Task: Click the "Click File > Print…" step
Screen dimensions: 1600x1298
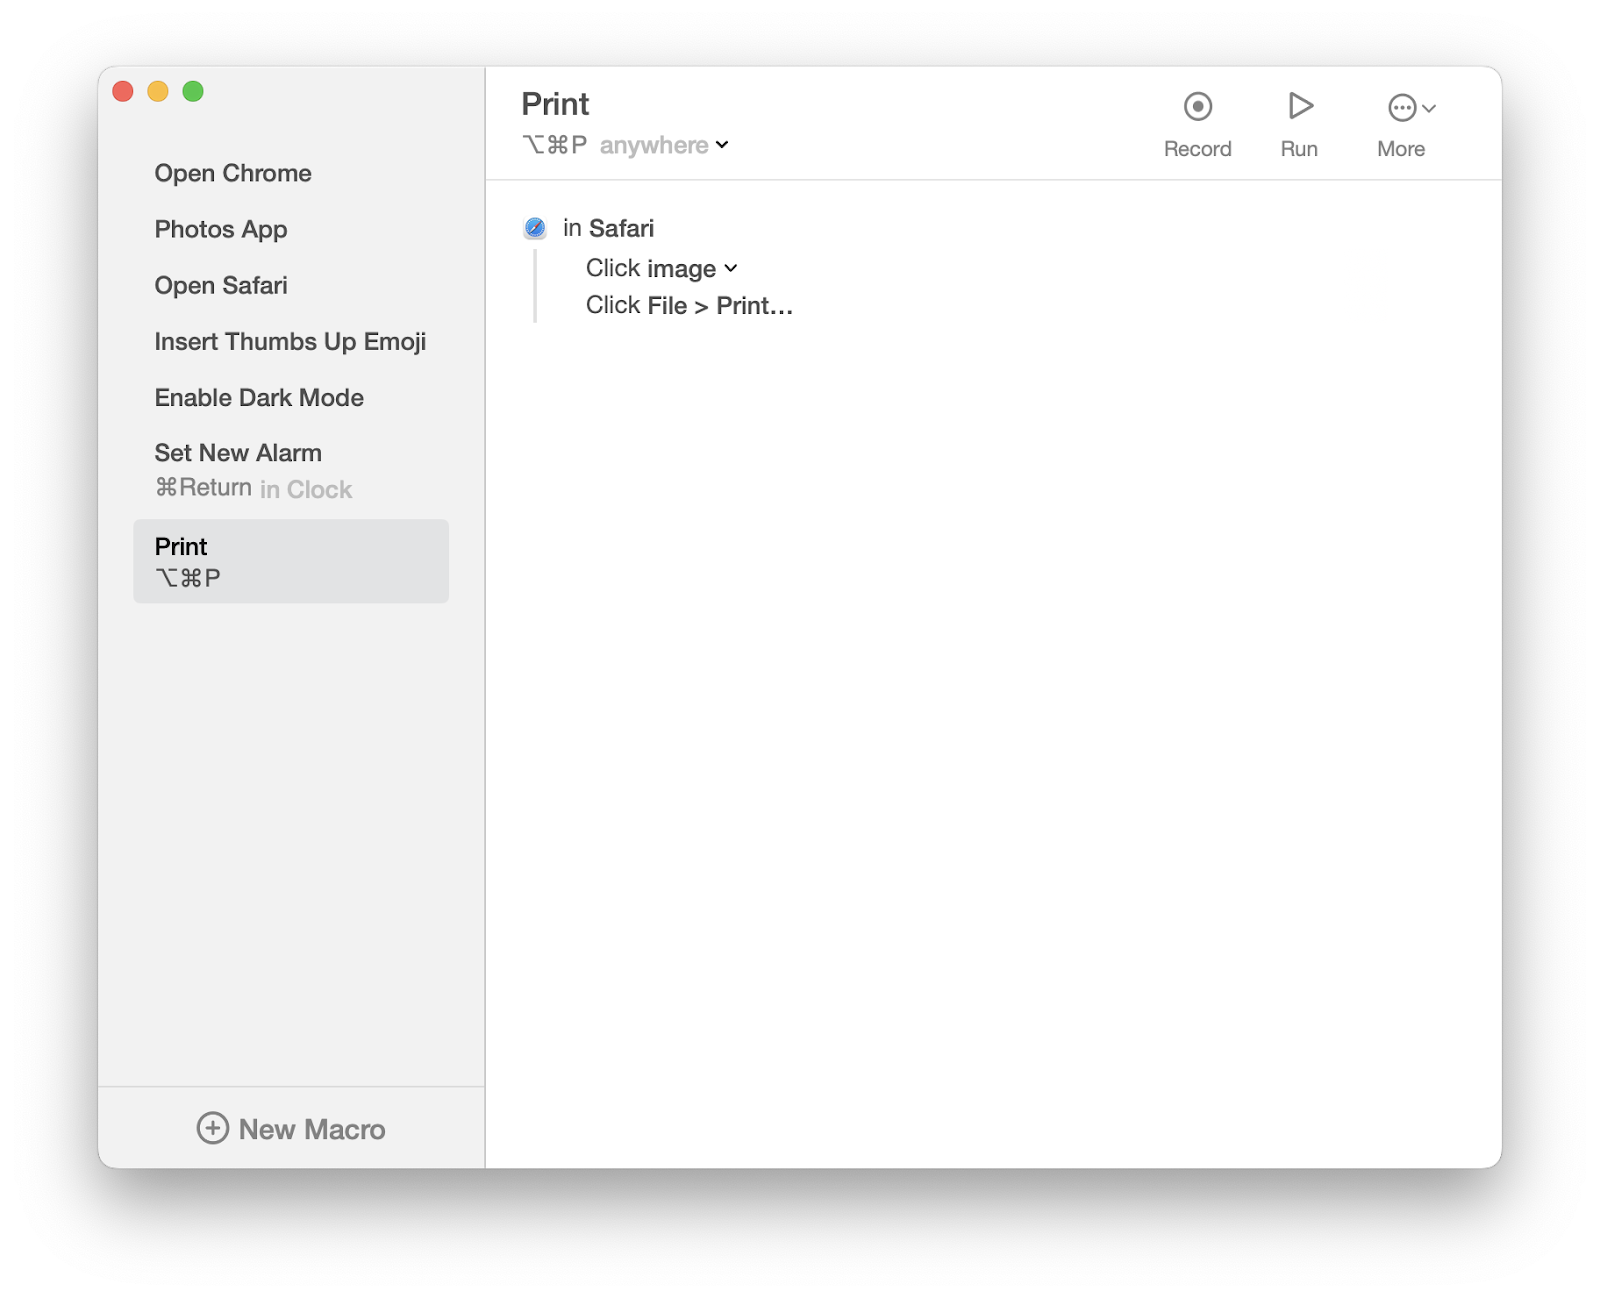Action: pyautogui.click(x=688, y=305)
